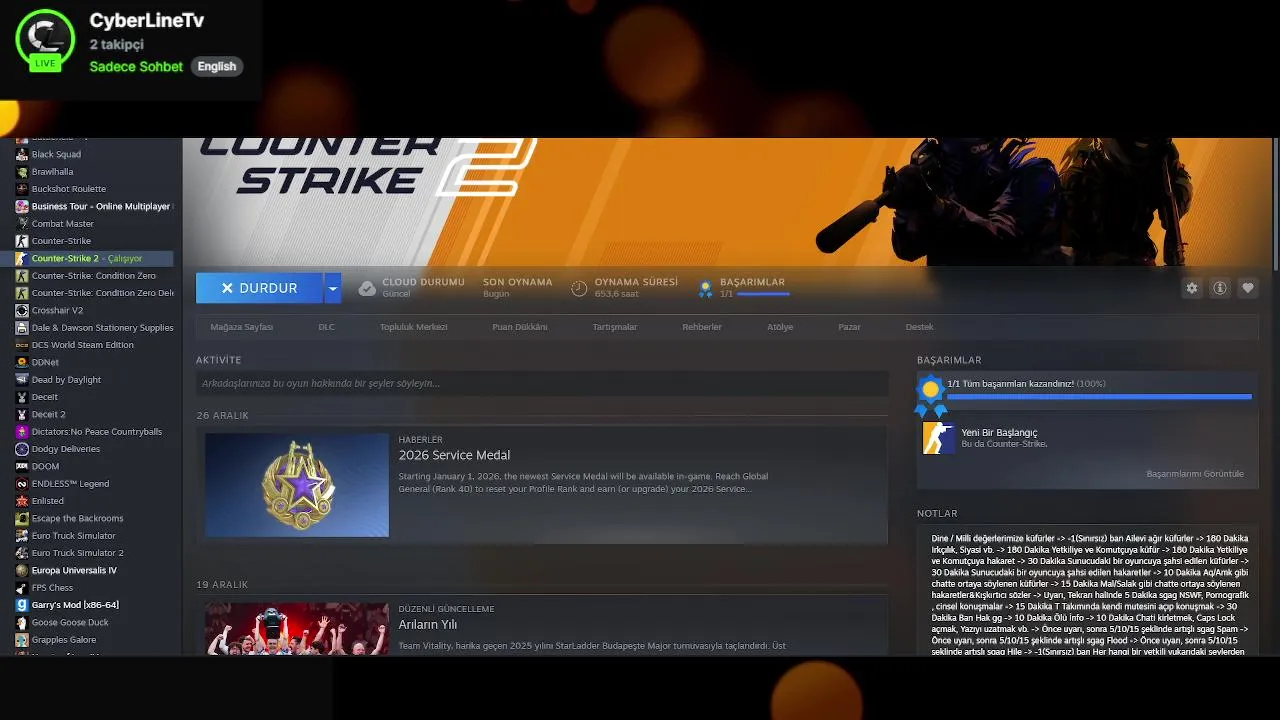Screen dimensions: 1280x720
Task: Click the Notlar notes text block
Action: [1089, 595]
